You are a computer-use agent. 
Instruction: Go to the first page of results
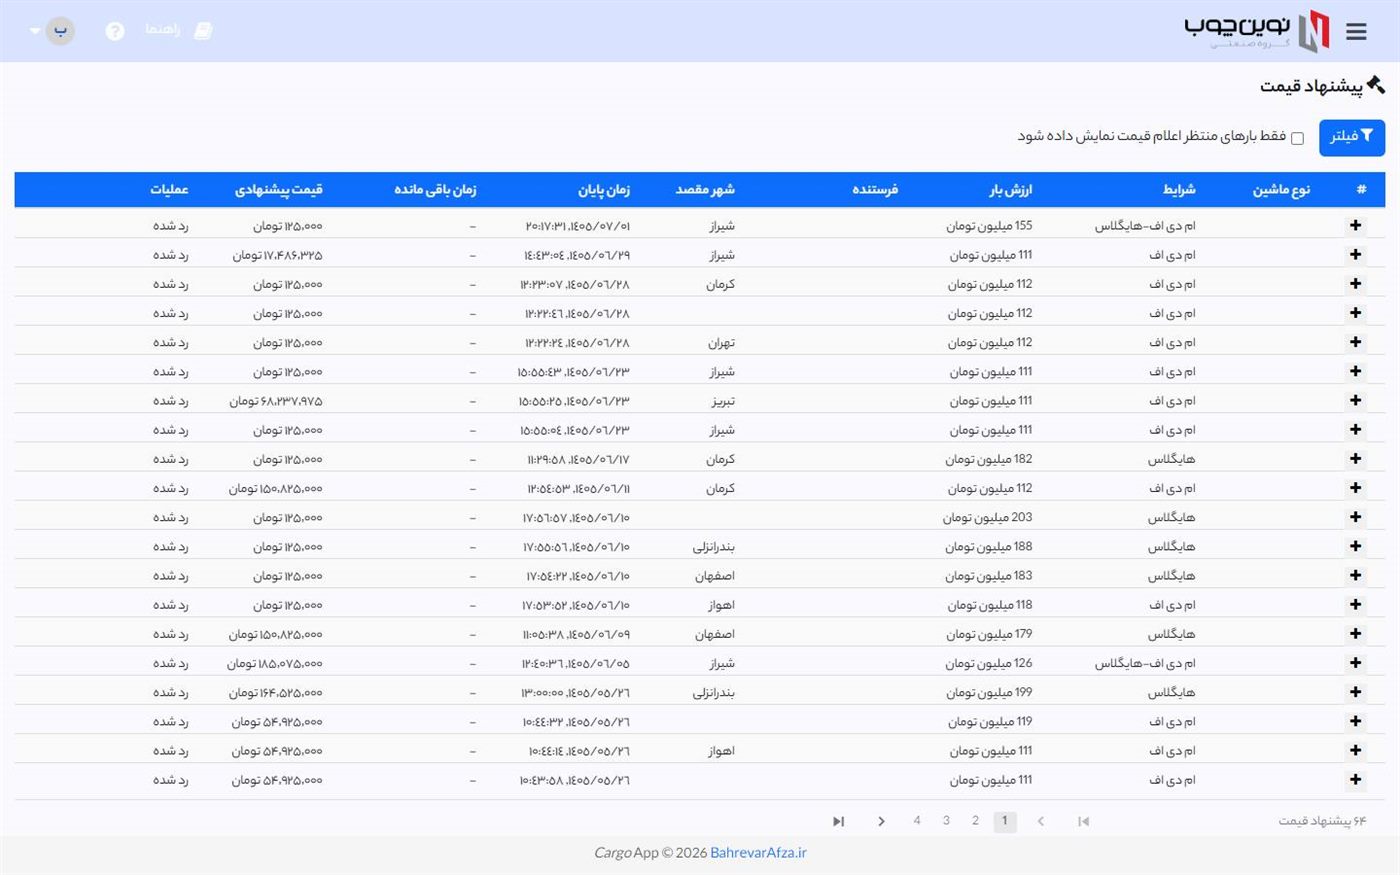pyautogui.click(x=1083, y=822)
